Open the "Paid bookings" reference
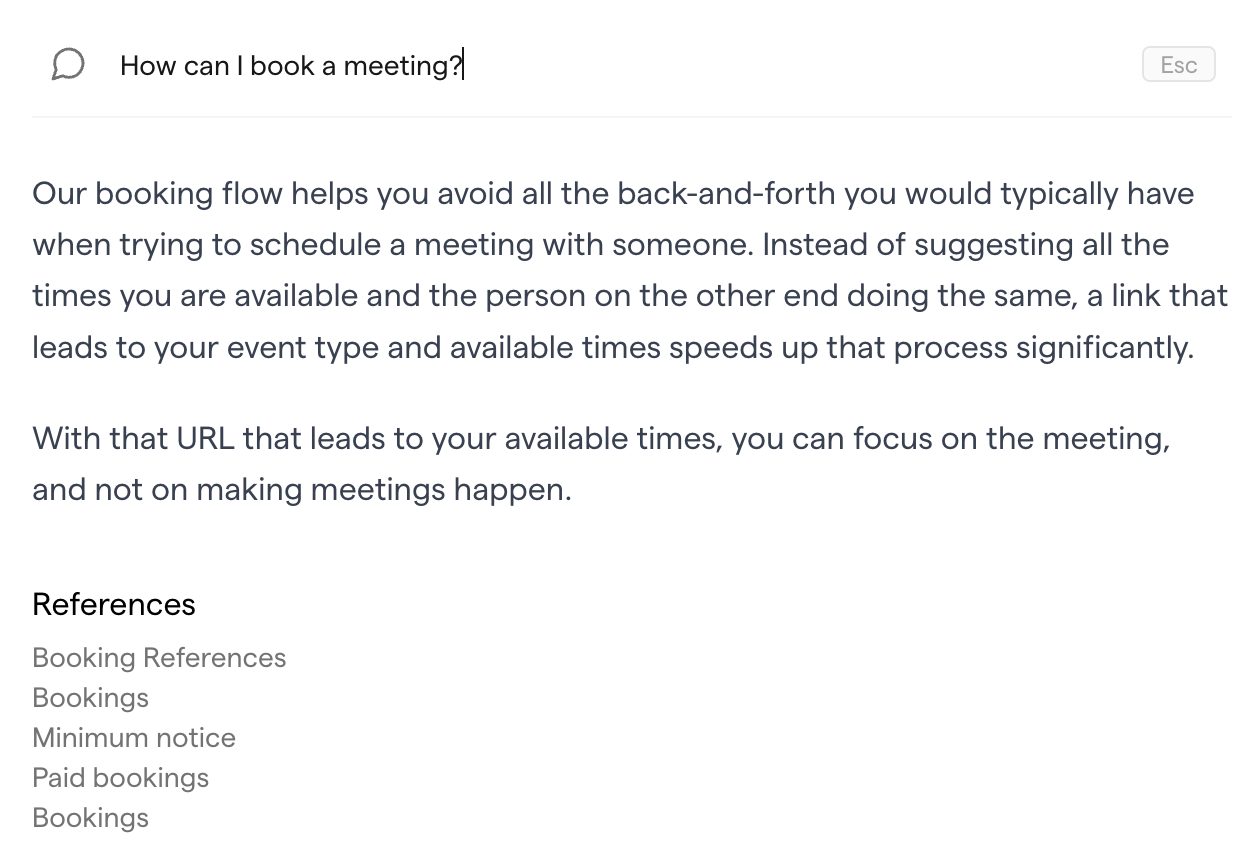The width and height of the screenshot is (1260, 854). (120, 778)
